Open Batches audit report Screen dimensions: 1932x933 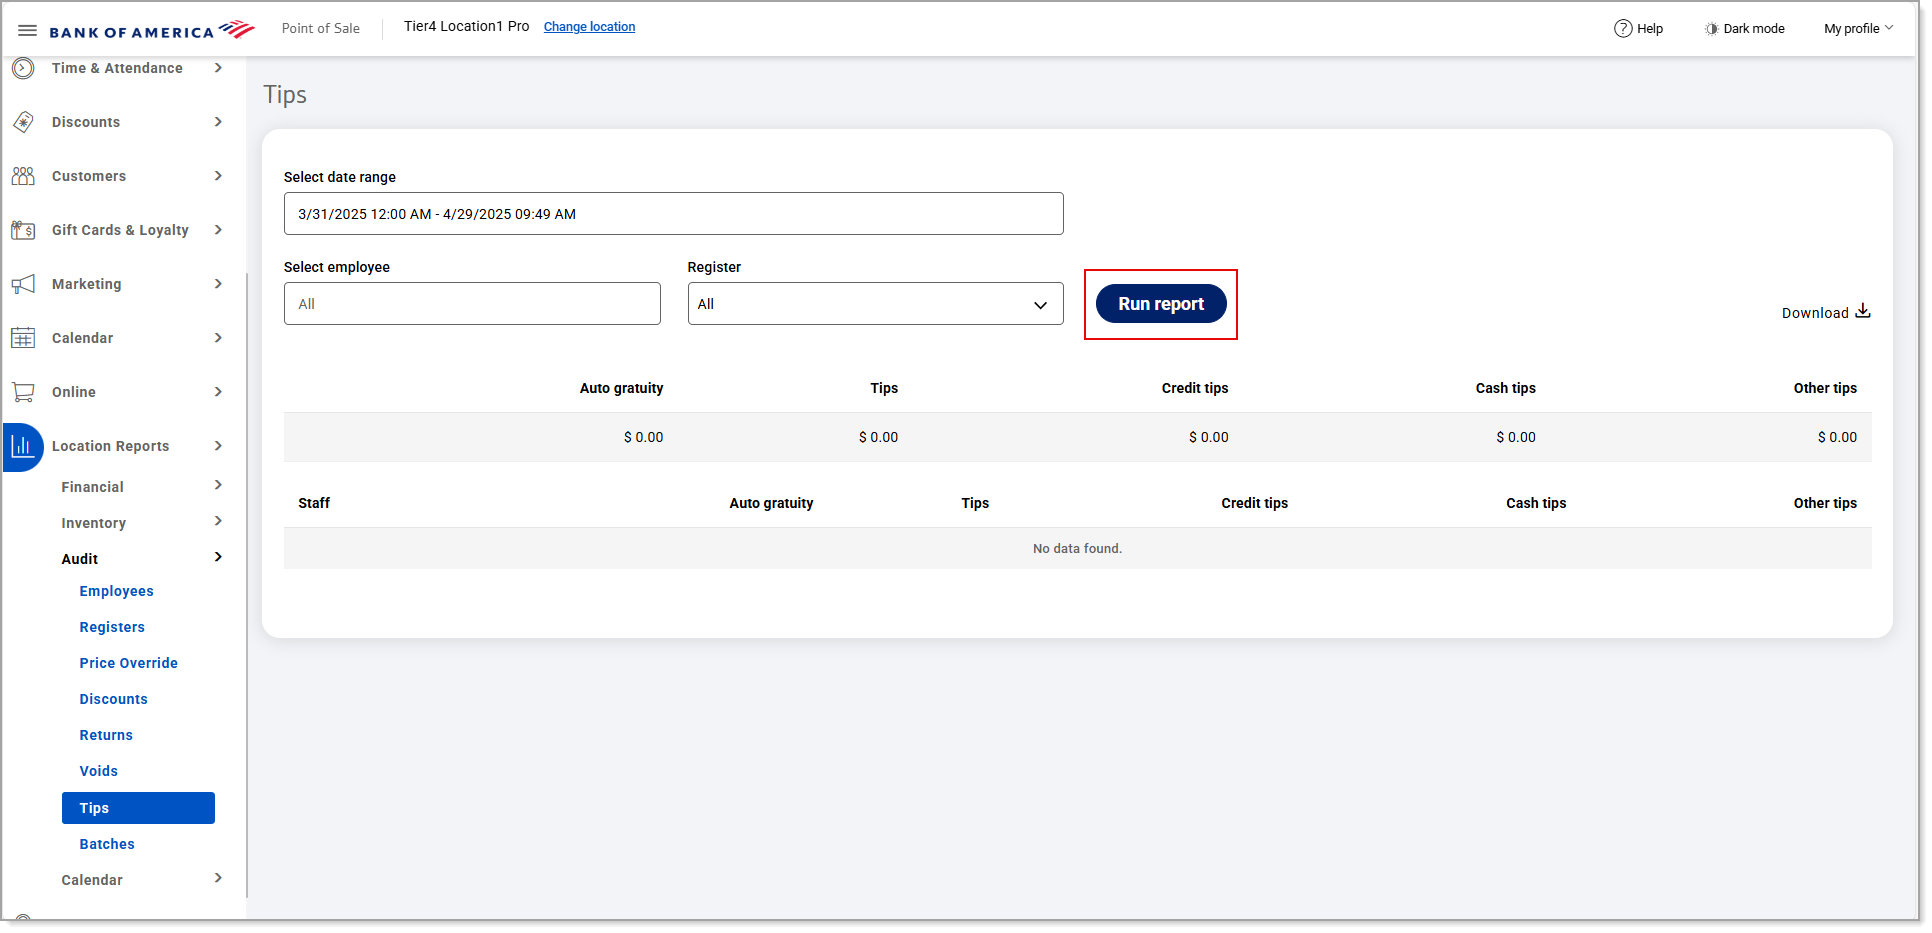[107, 844]
